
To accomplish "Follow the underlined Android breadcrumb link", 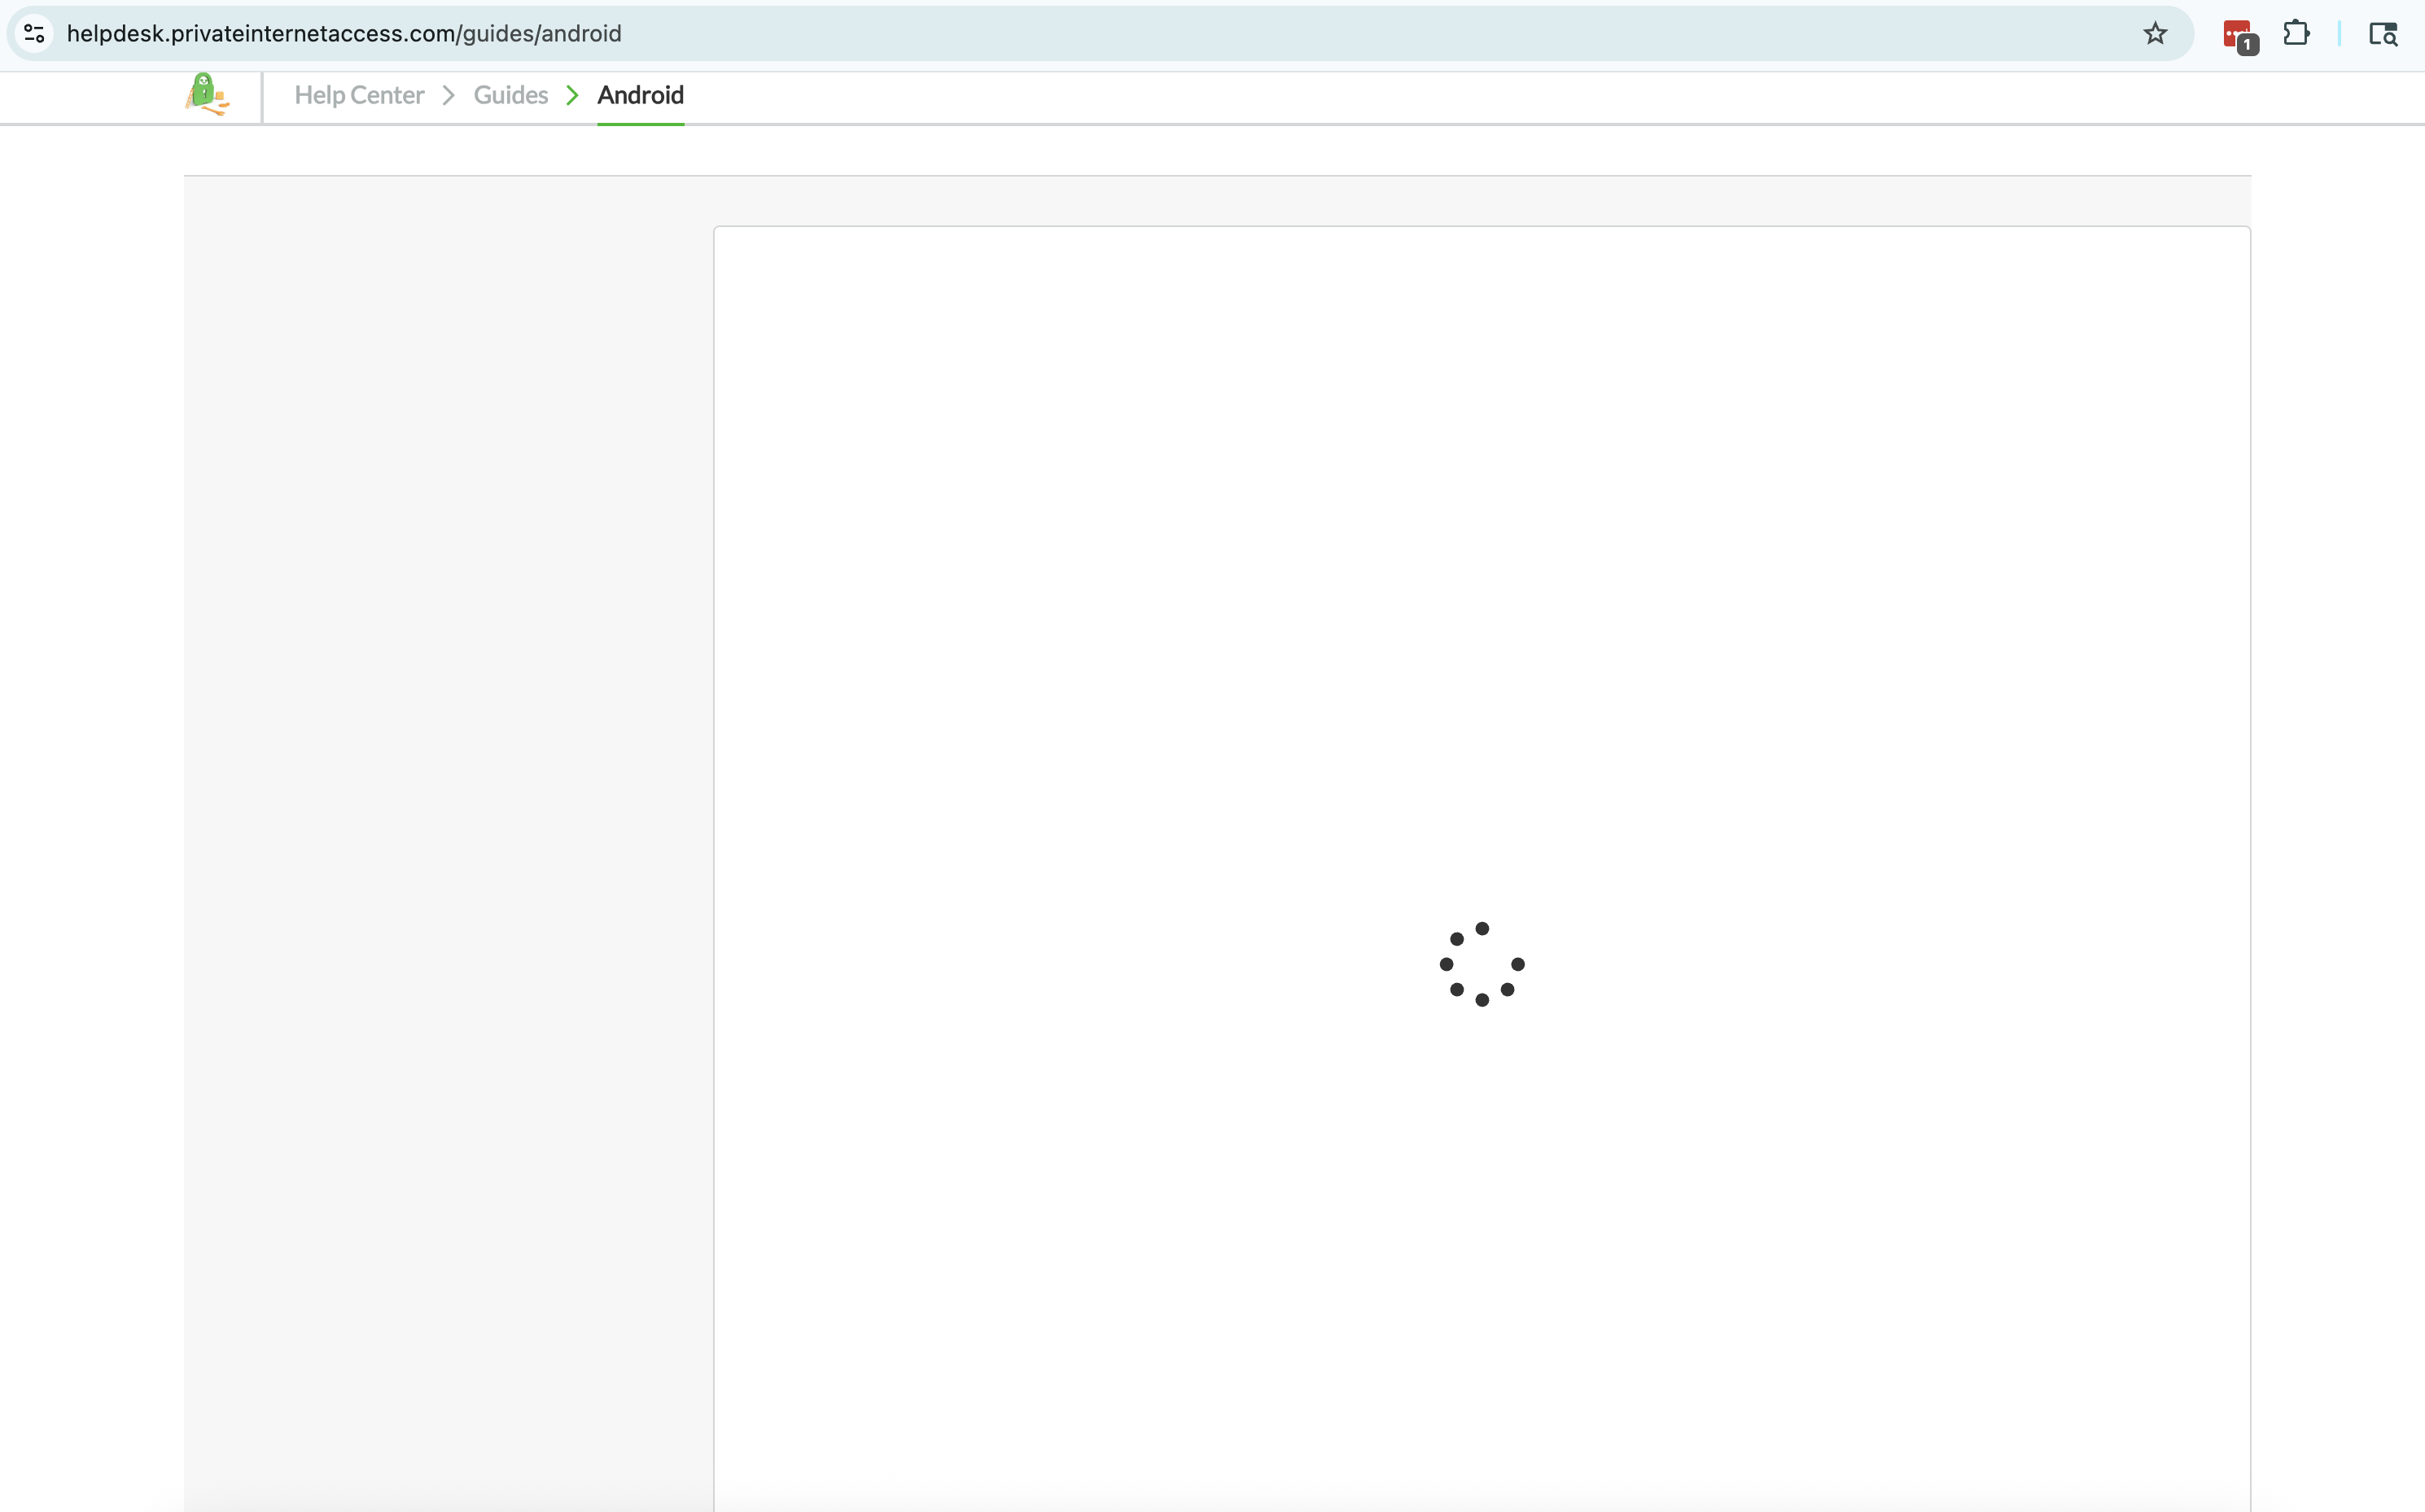I will 640,95.
